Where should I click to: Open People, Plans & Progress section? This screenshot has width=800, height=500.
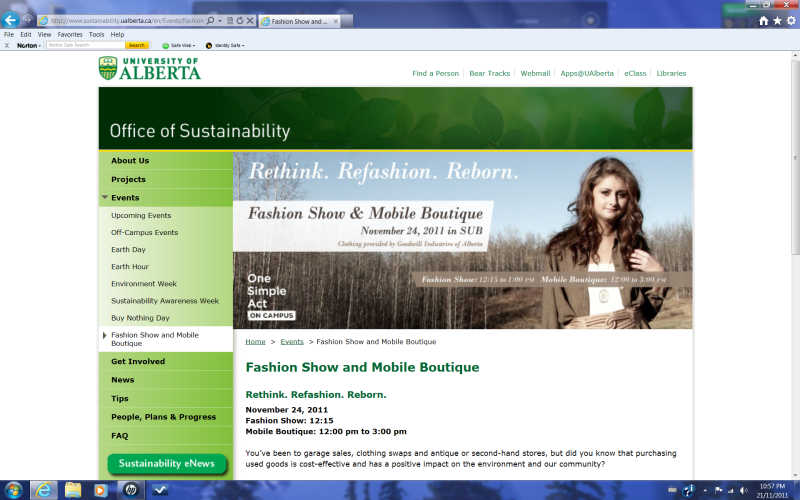tap(166, 417)
